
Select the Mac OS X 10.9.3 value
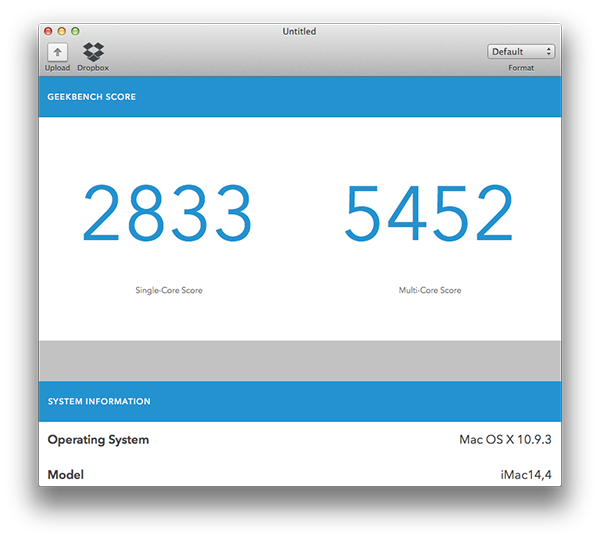(x=505, y=439)
